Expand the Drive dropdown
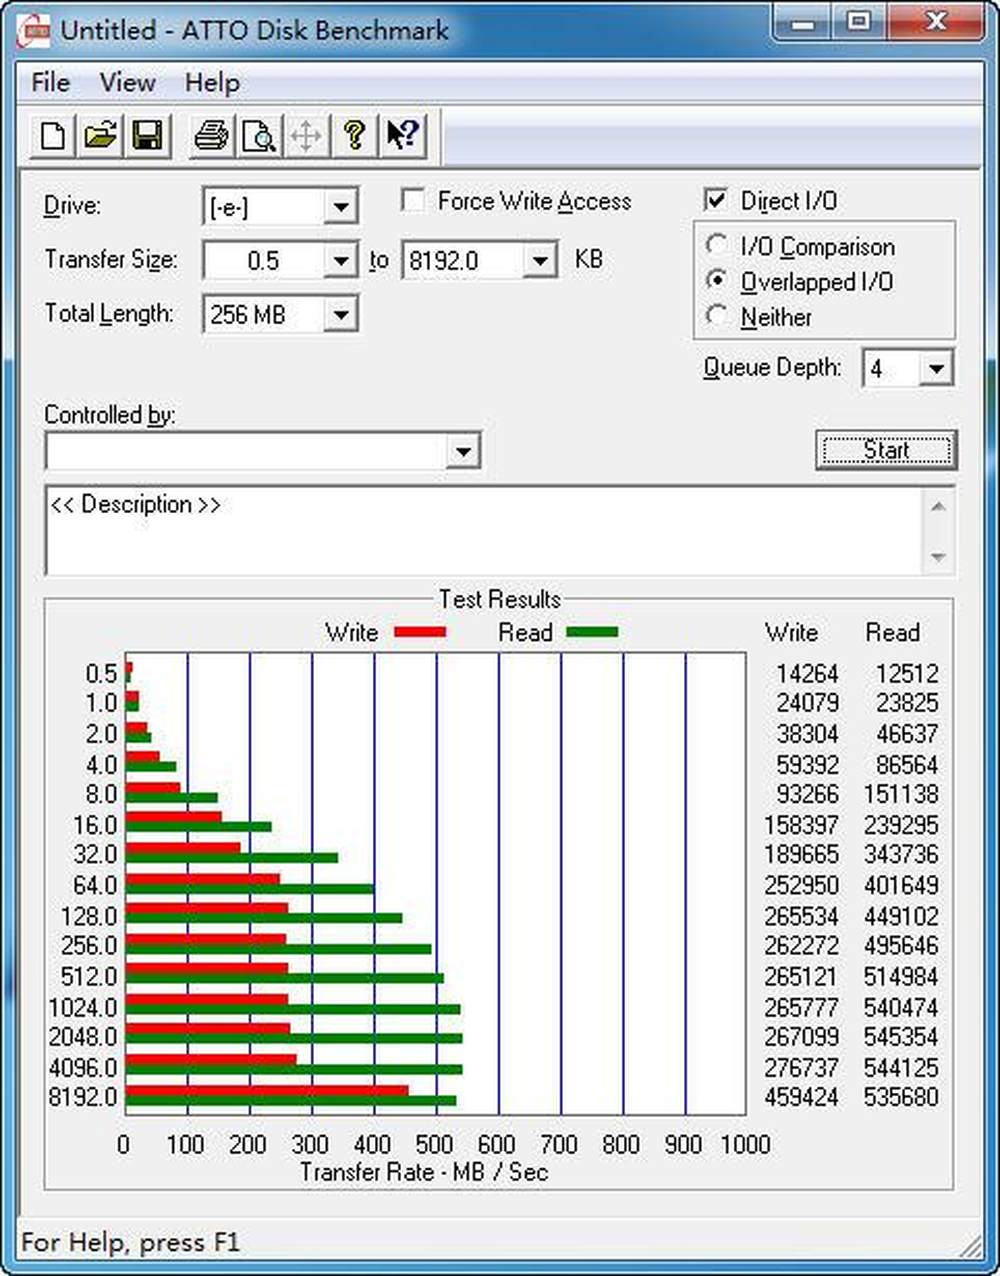Screen dimensions: 1000x1276 pos(341,207)
